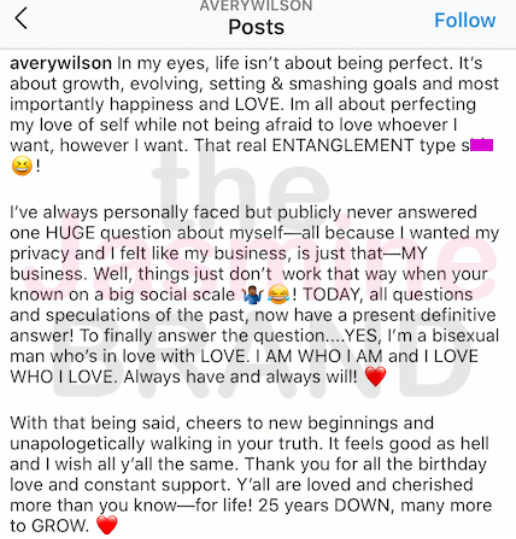Click the '25 years DOWN' text
516x539 pixels.
pyautogui.click(x=326, y=506)
